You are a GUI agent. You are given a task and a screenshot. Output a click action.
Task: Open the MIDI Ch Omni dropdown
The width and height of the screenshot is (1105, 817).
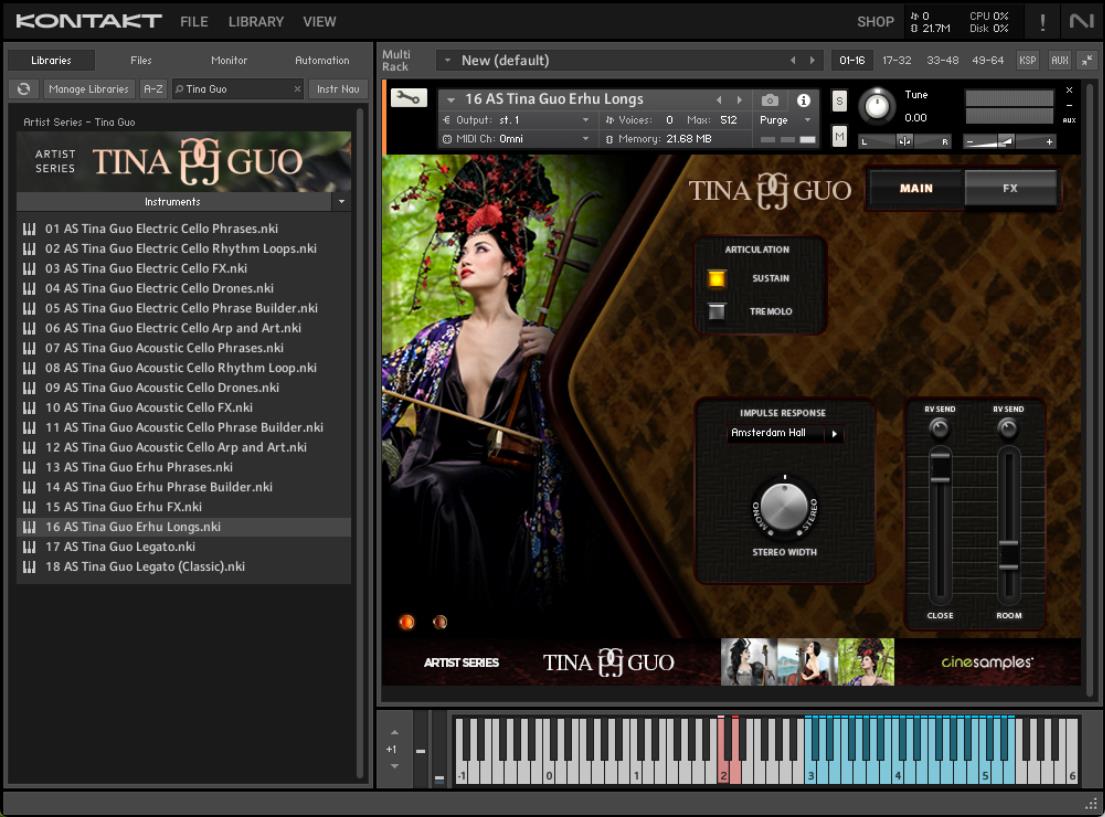[586, 139]
